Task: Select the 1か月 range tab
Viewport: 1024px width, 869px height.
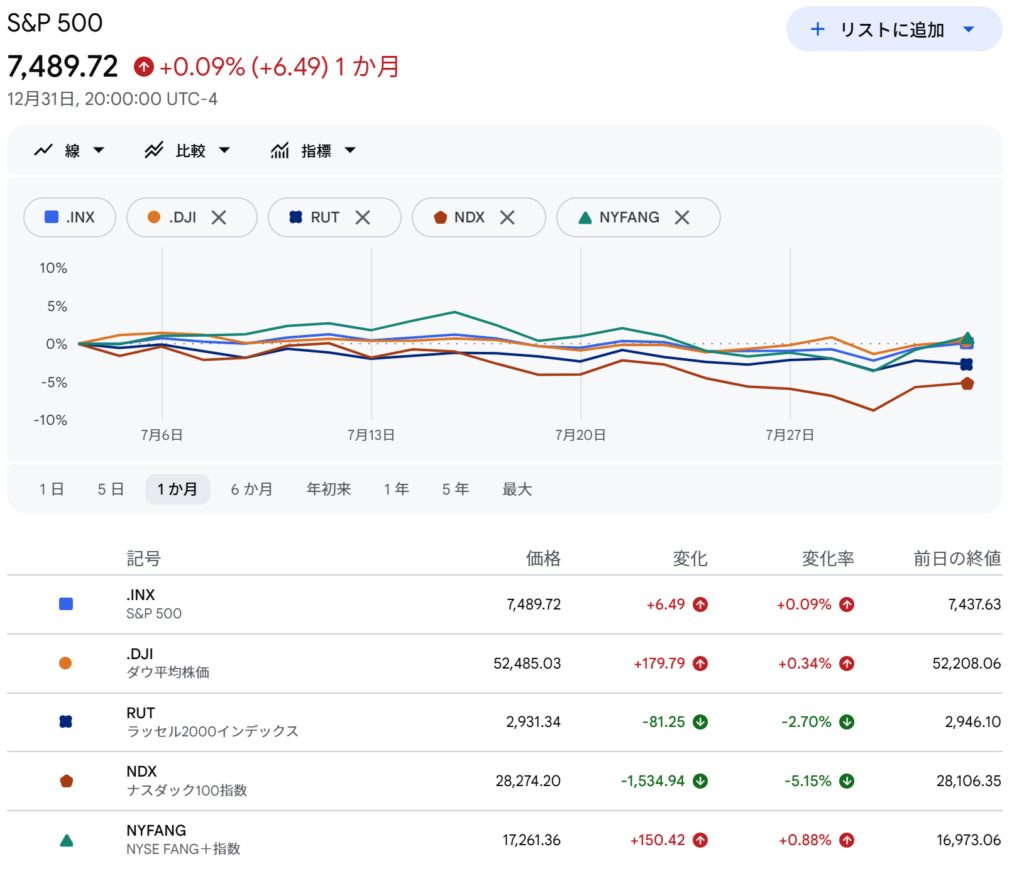Action: pos(178,489)
